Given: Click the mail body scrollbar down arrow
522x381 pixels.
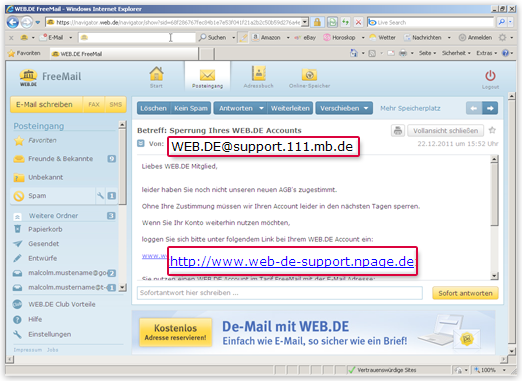Looking at the screenshot, I should point(494,276).
